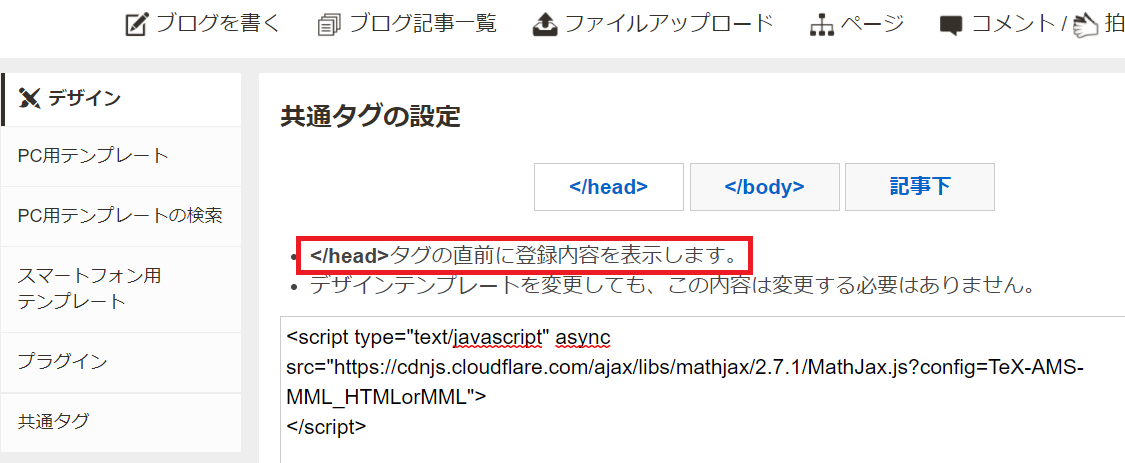Open PC用テンプレートの検索 in the sidebar

(x=121, y=216)
